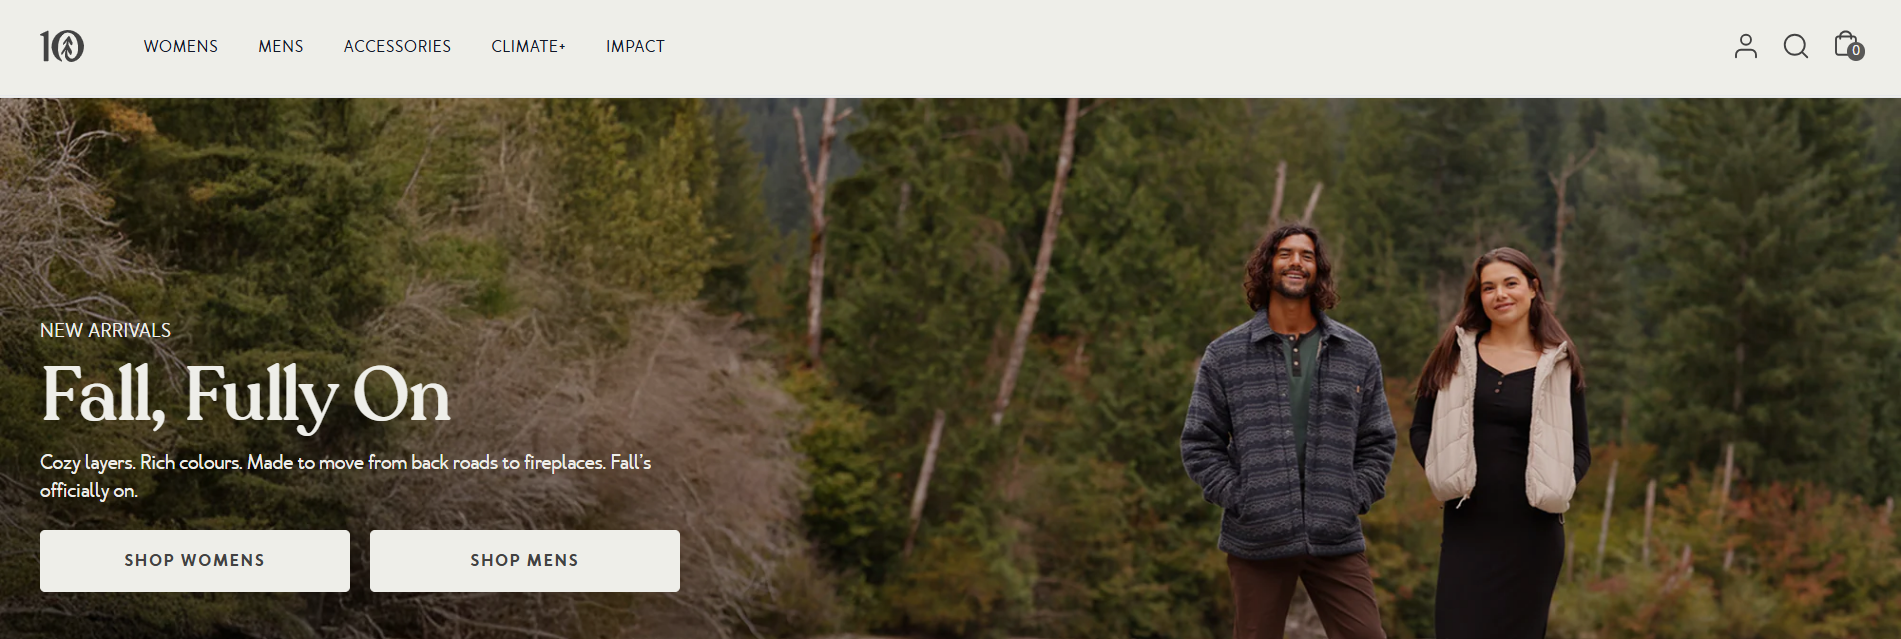Image resolution: width=1901 pixels, height=639 pixels.
Task: Open the Mens navigation menu
Action: [281, 46]
